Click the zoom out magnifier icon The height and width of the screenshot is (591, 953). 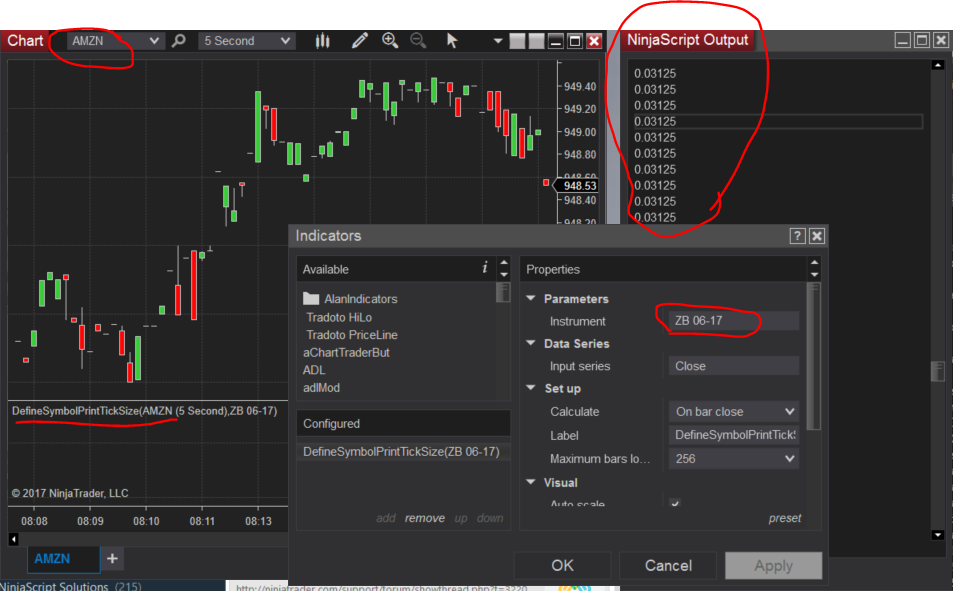click(x=418, y=41)
